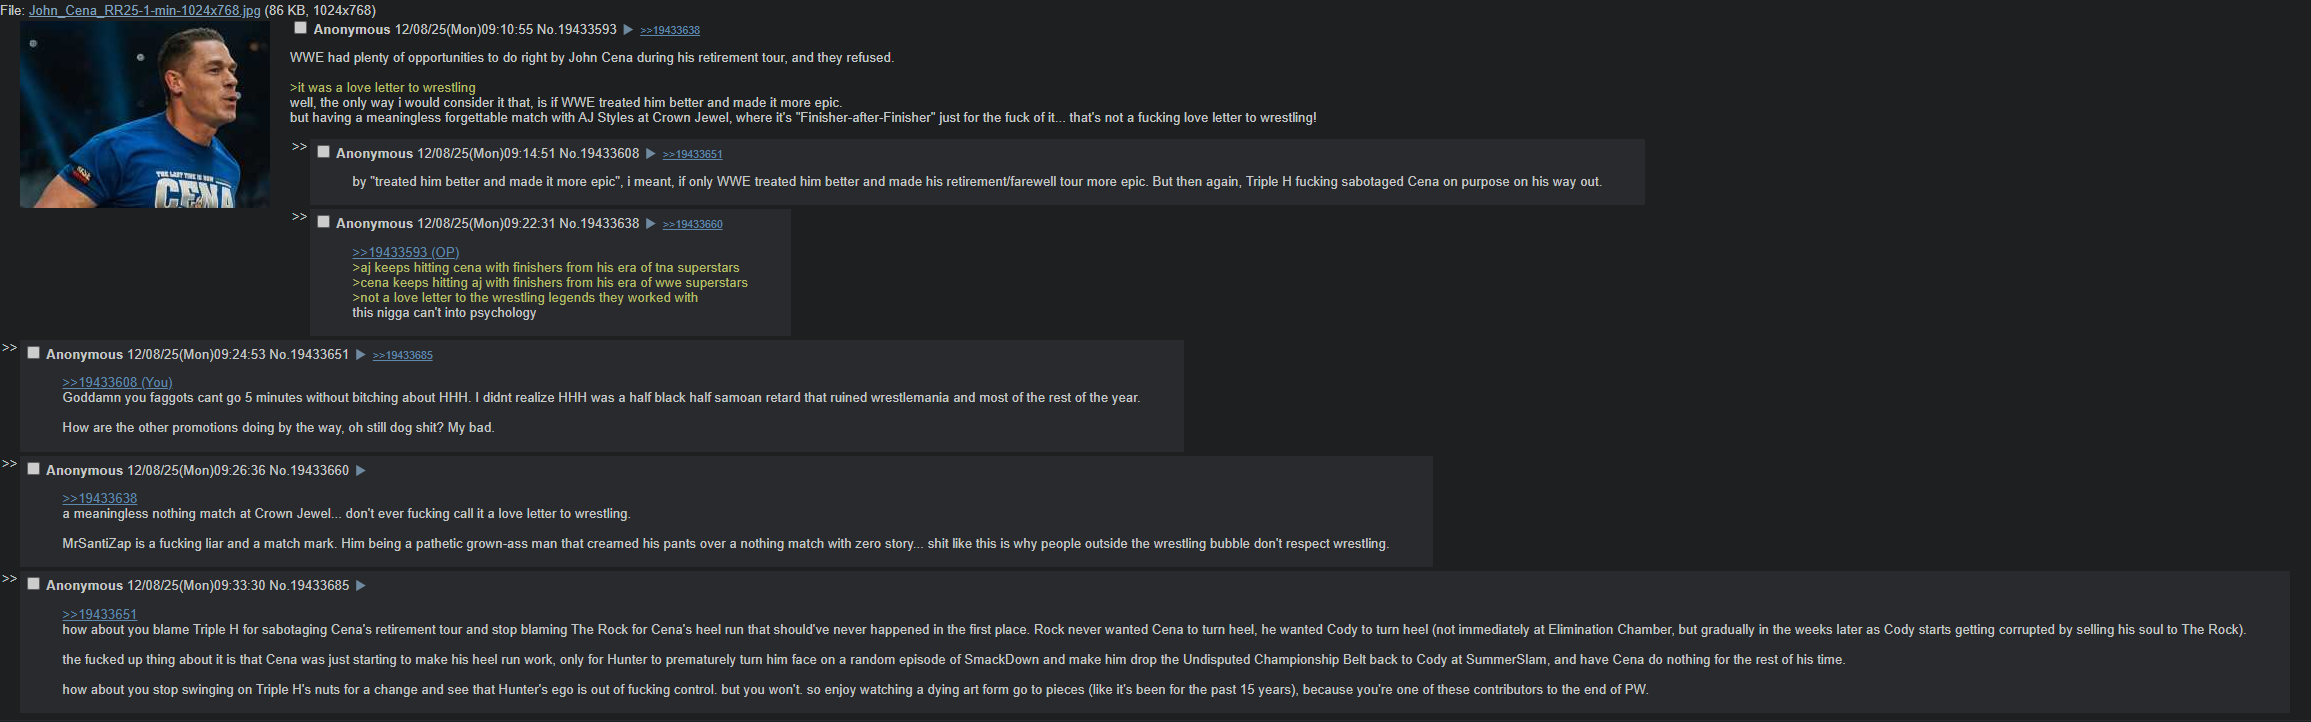Expand the post menu arrow for No.19433660

point(360,471)
